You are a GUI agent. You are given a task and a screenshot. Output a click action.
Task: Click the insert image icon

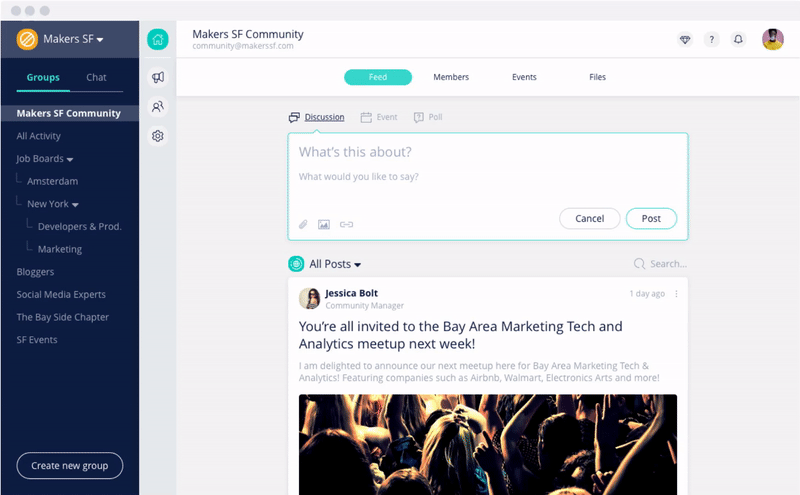click(x=324, y=224)
